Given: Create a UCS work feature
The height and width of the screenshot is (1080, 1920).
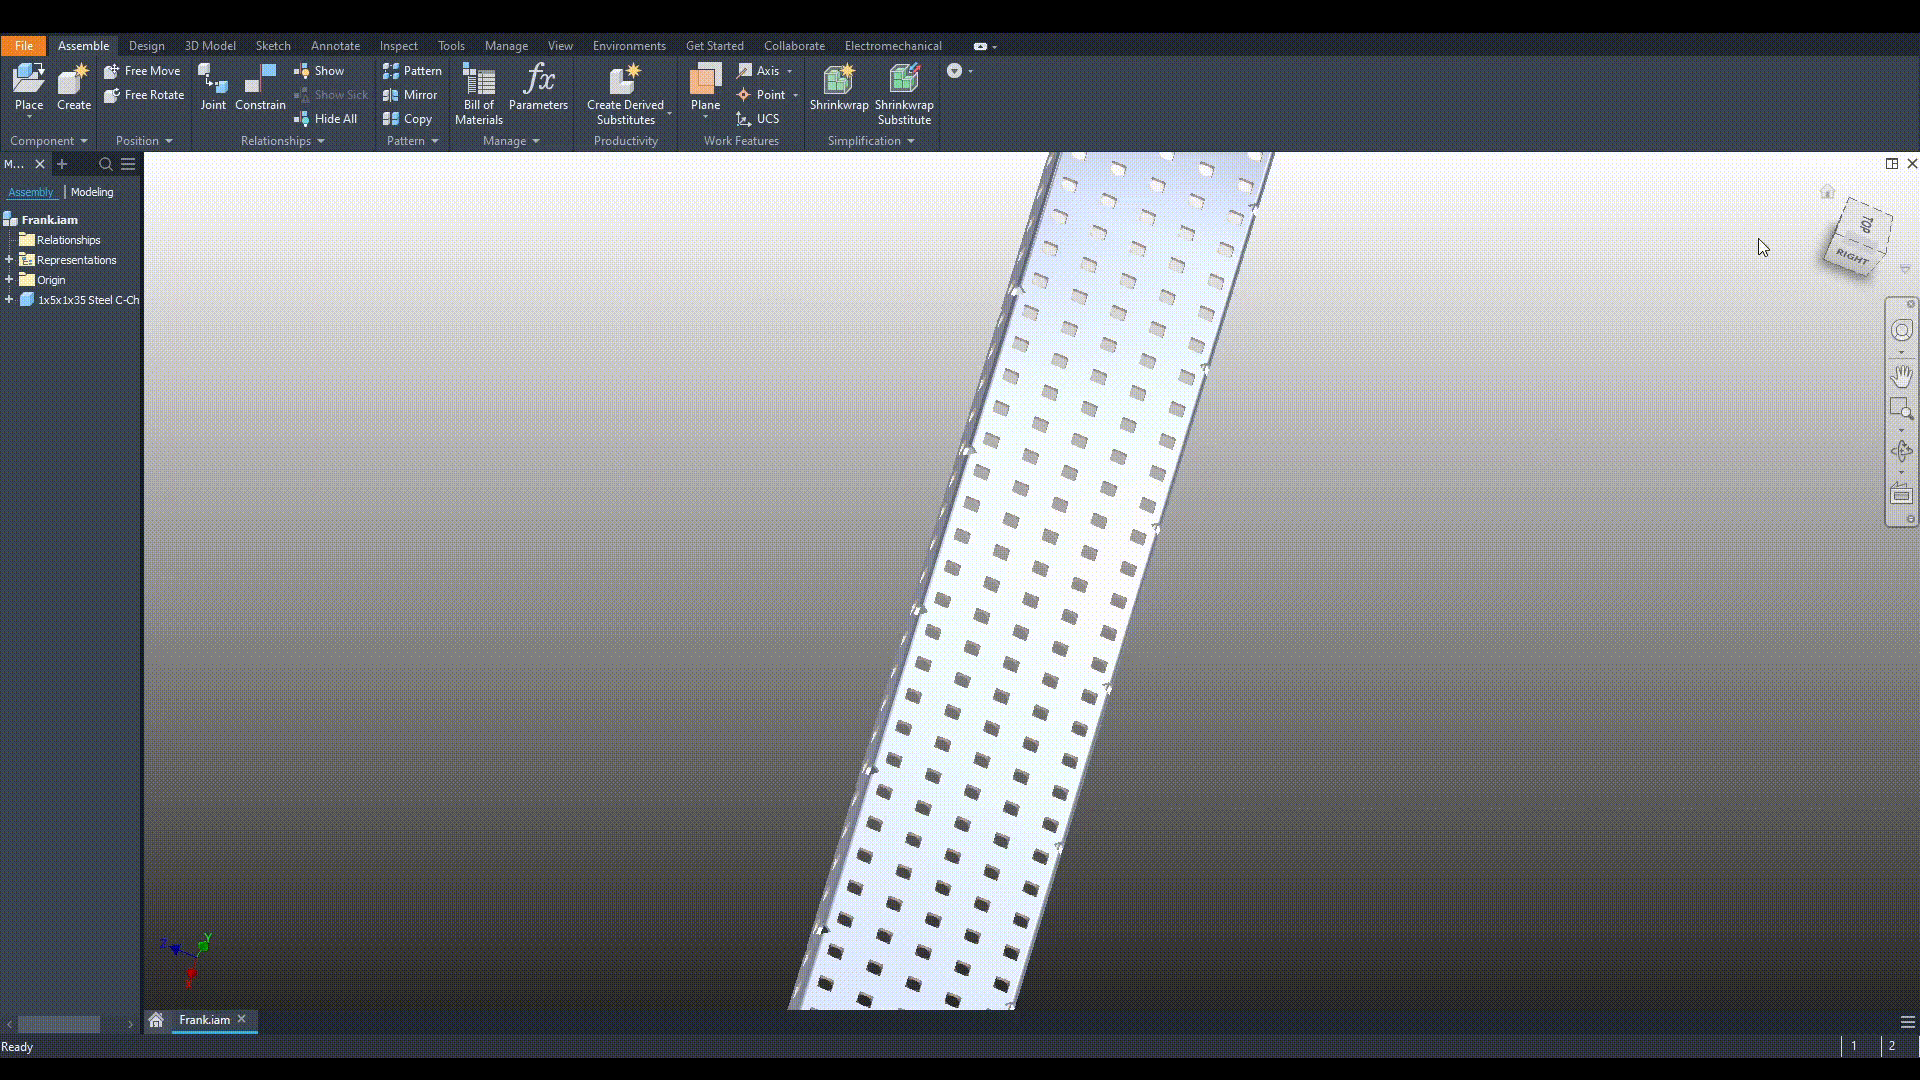Looking at the screenshot, I should coord(757,119).
